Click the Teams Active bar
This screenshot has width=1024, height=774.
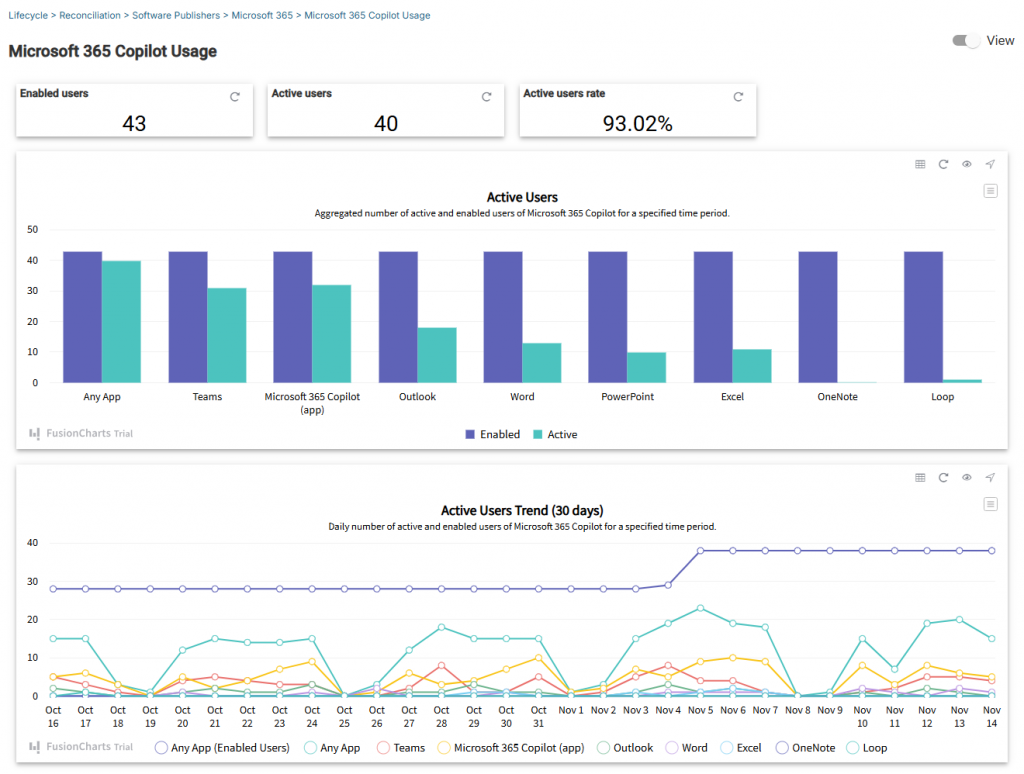coord(227,335)
